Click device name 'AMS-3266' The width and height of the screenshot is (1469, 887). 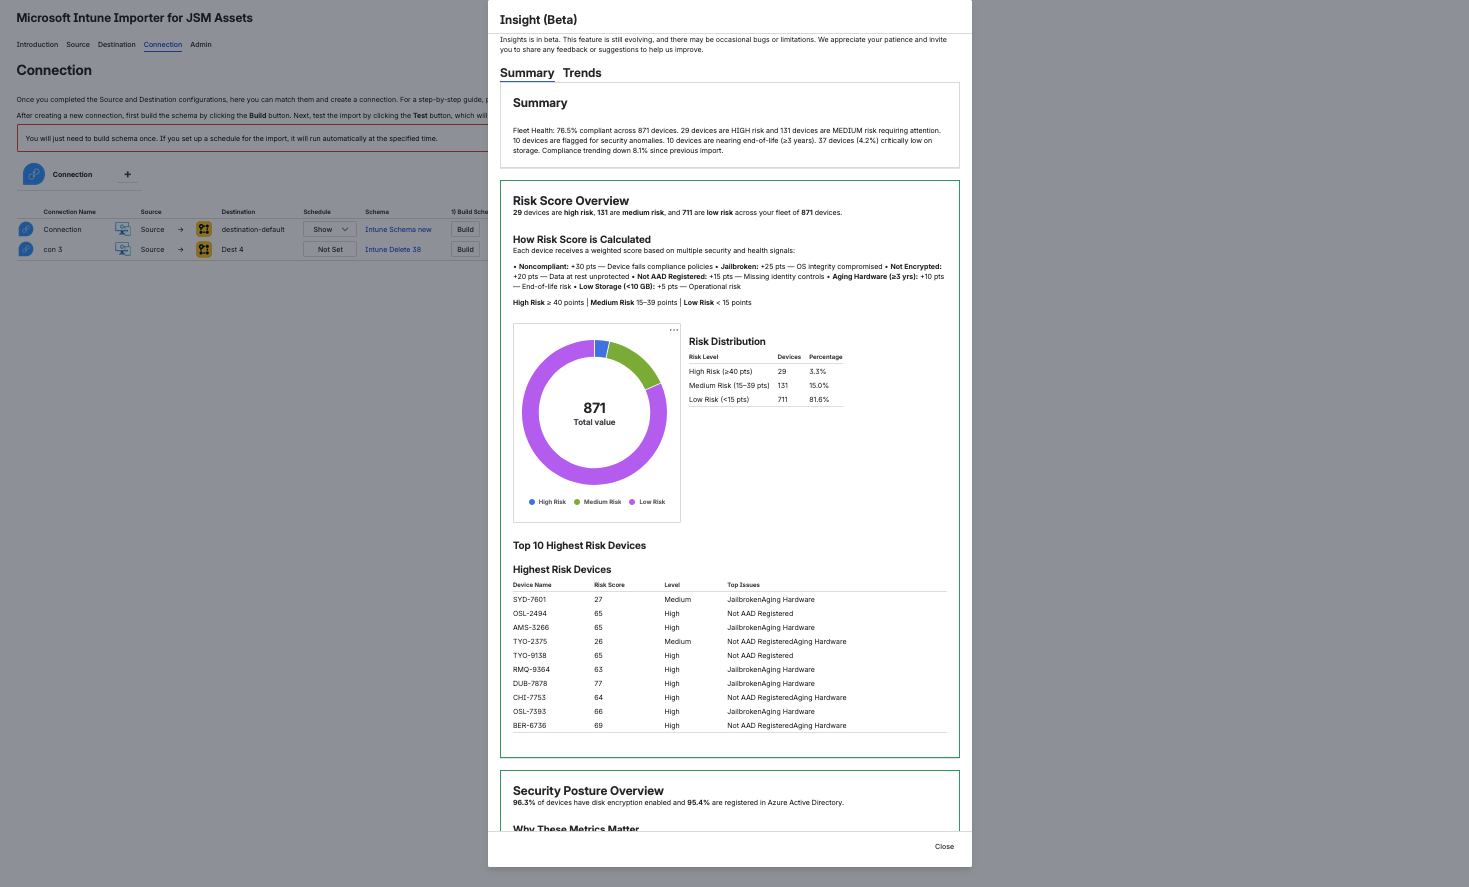(531, 628)
